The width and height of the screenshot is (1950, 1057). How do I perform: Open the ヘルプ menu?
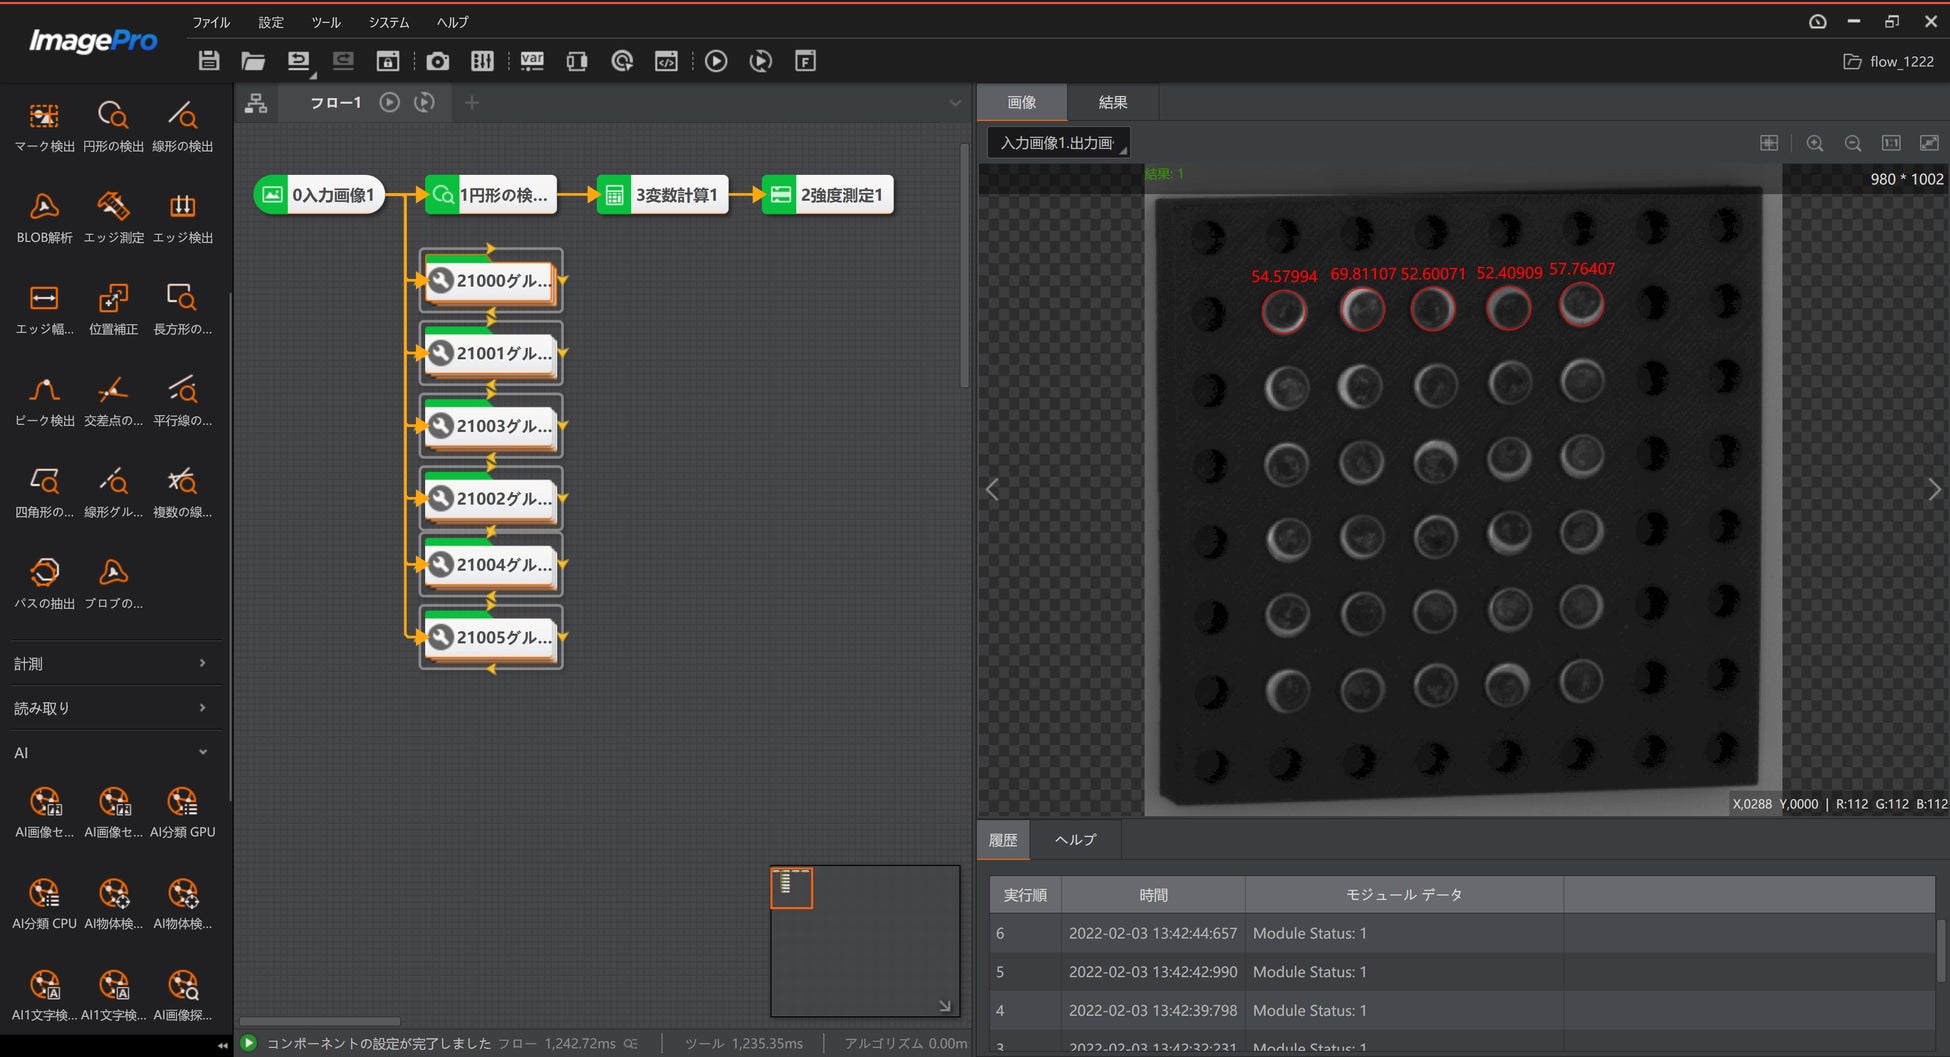(x=452, y=22)
